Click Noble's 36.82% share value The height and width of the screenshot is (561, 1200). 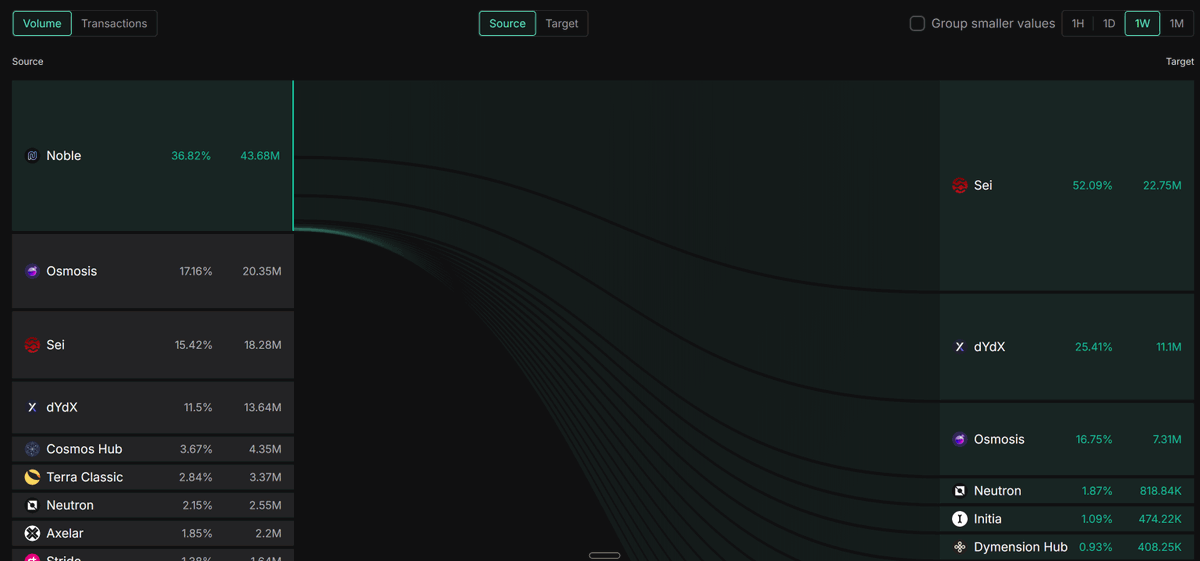click(191, 156)
